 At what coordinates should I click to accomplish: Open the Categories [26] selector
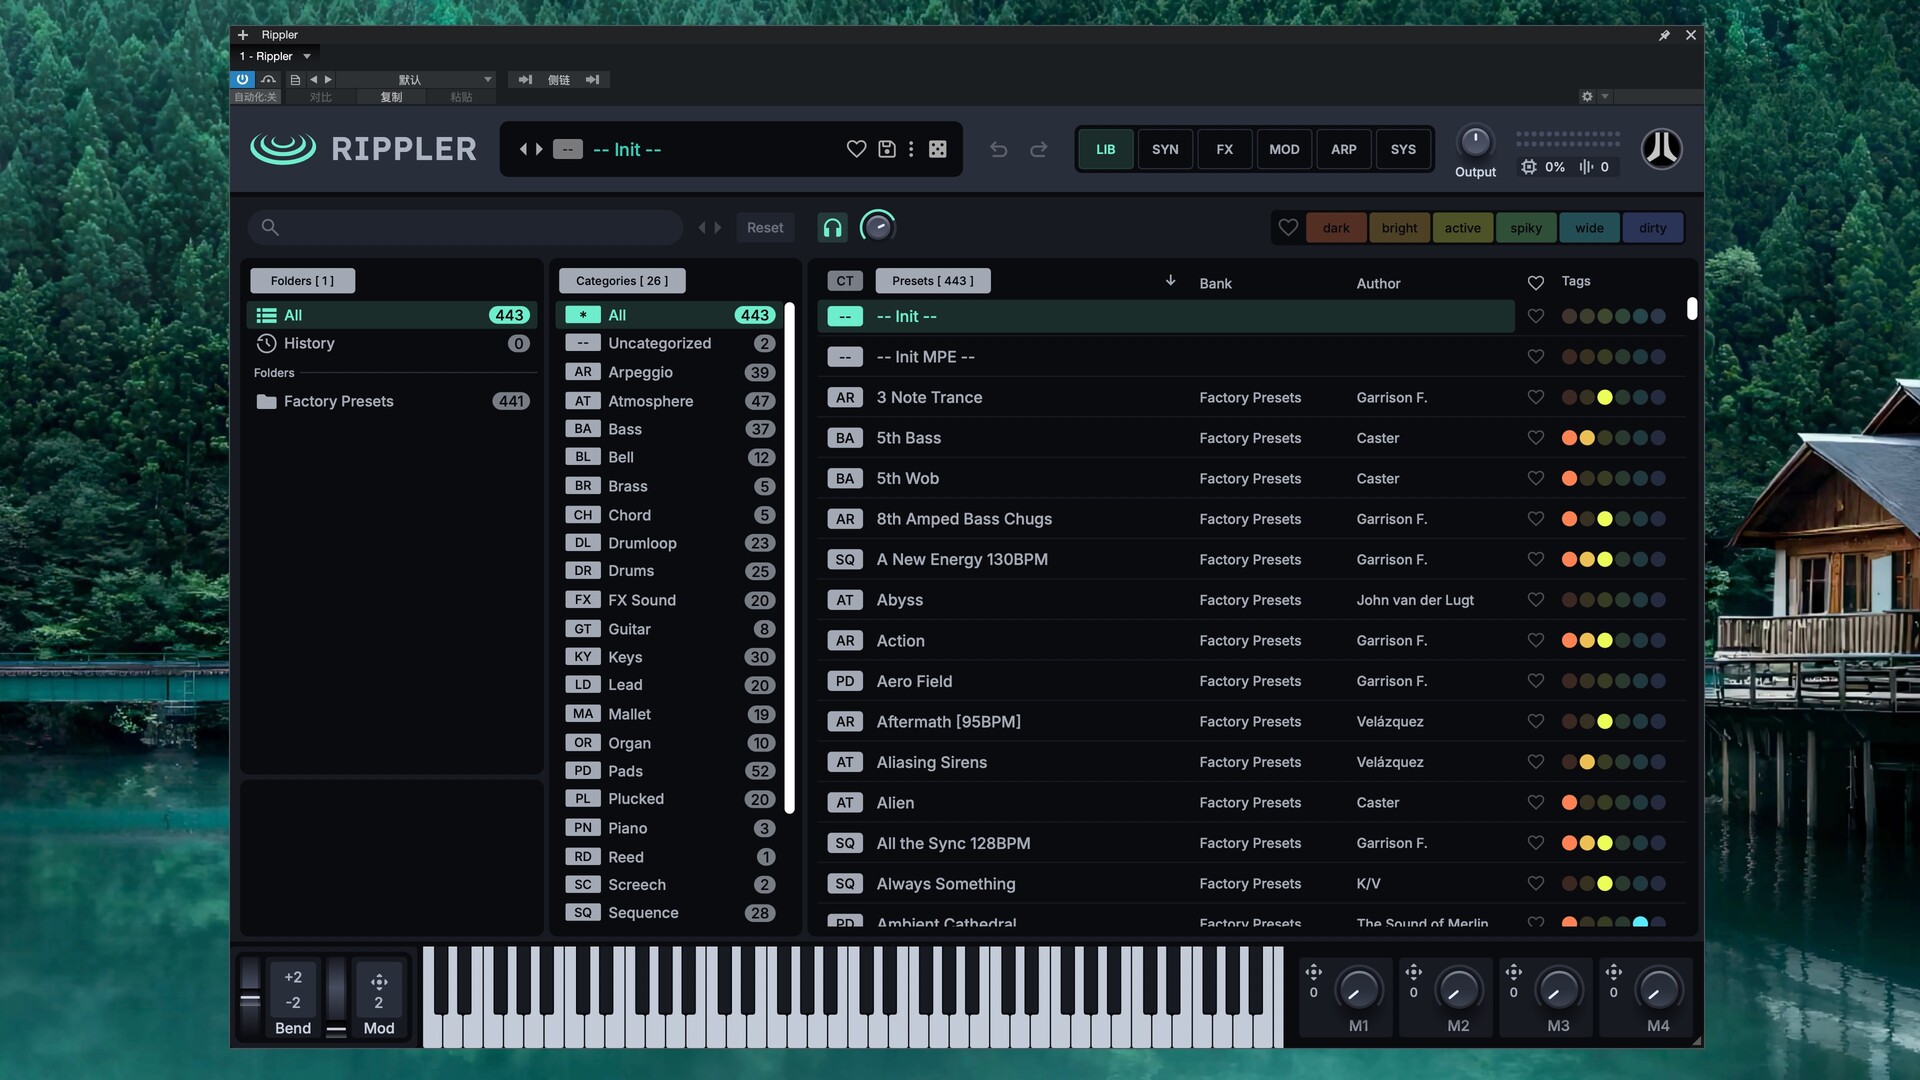622,281
